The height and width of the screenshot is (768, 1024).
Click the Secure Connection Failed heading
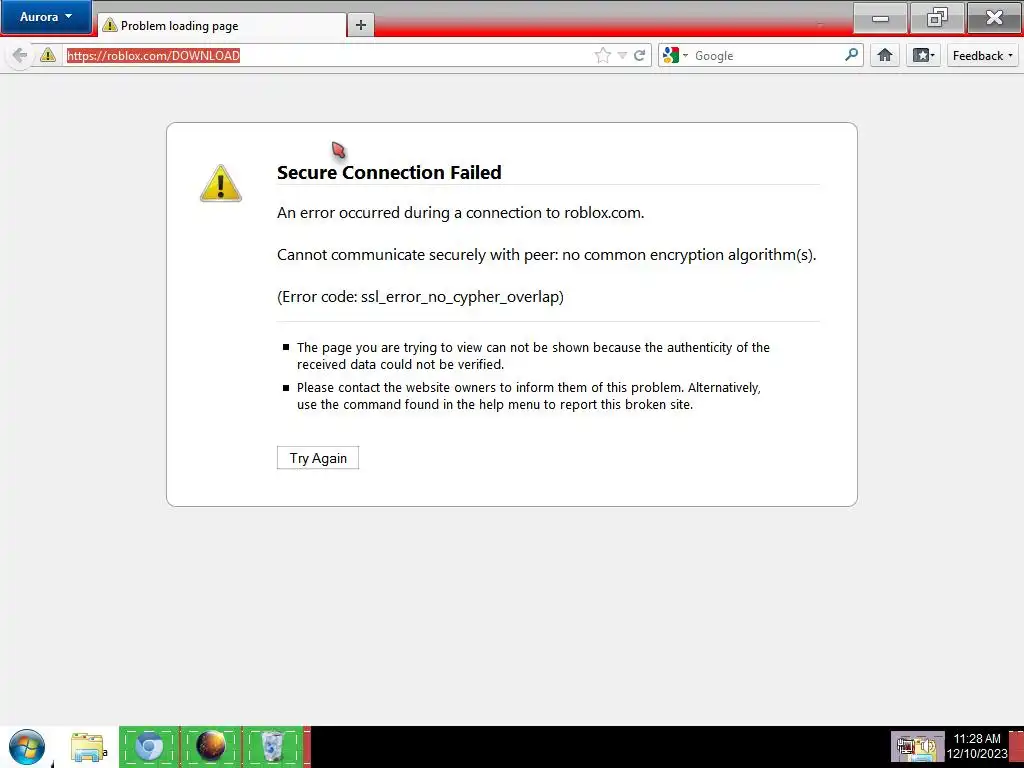389,172
